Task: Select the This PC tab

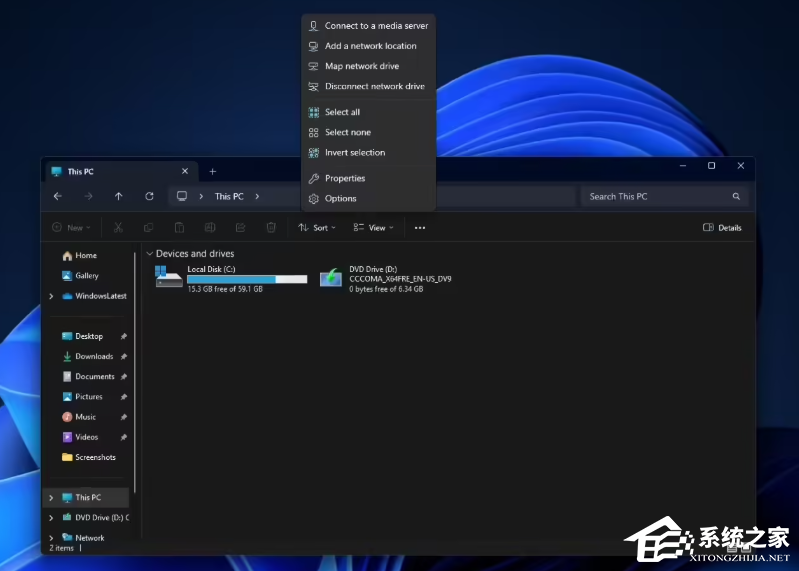Action: [121, 172]
